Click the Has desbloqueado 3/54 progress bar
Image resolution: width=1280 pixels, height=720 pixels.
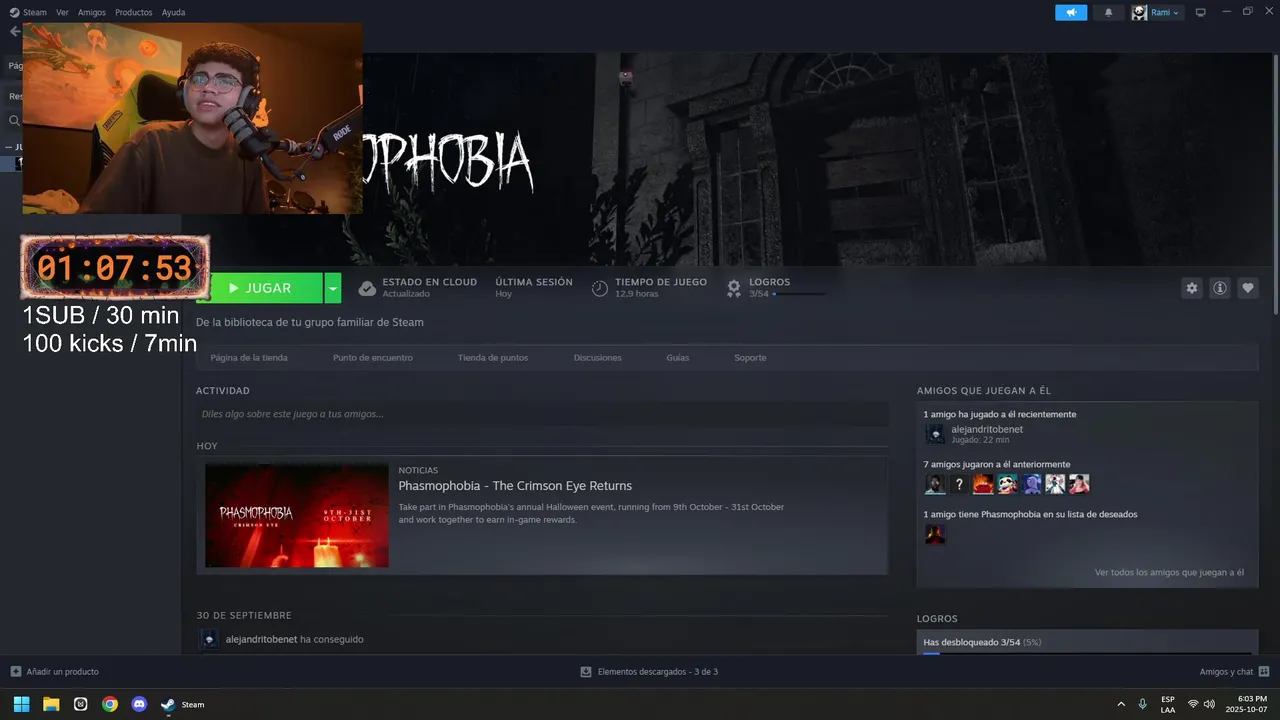[1087, 653]
